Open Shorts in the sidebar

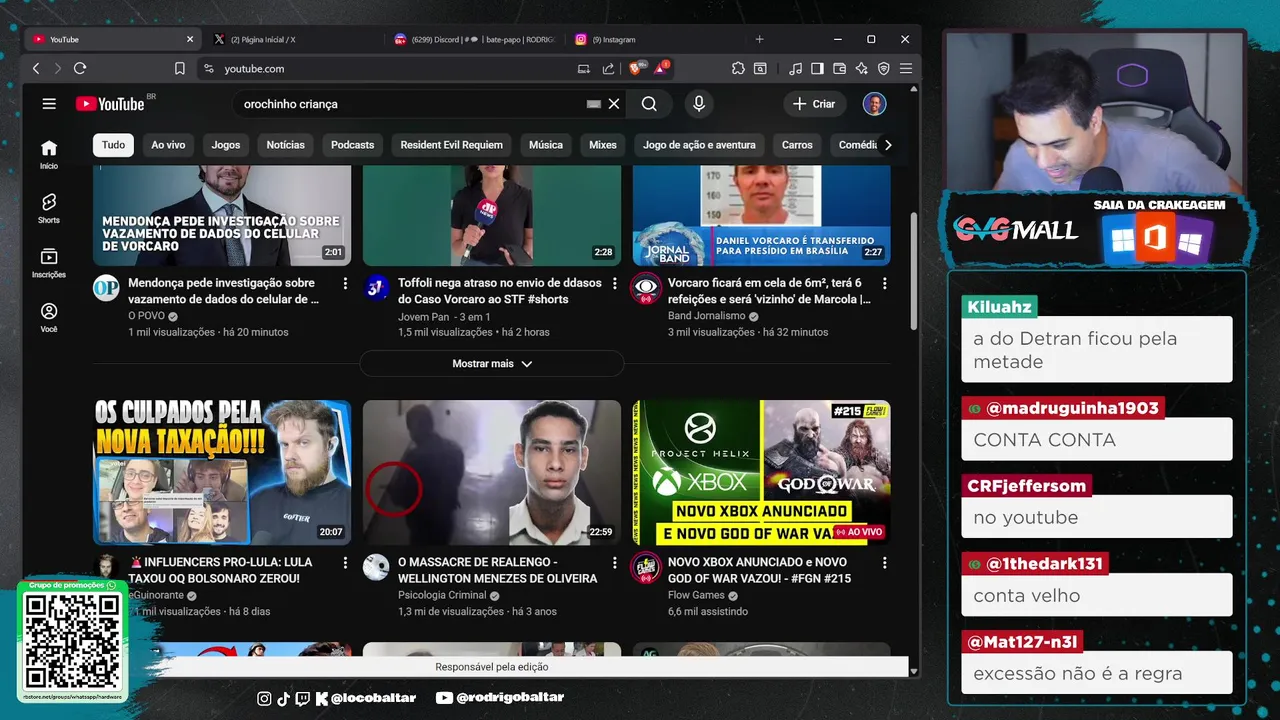(49, 208)
